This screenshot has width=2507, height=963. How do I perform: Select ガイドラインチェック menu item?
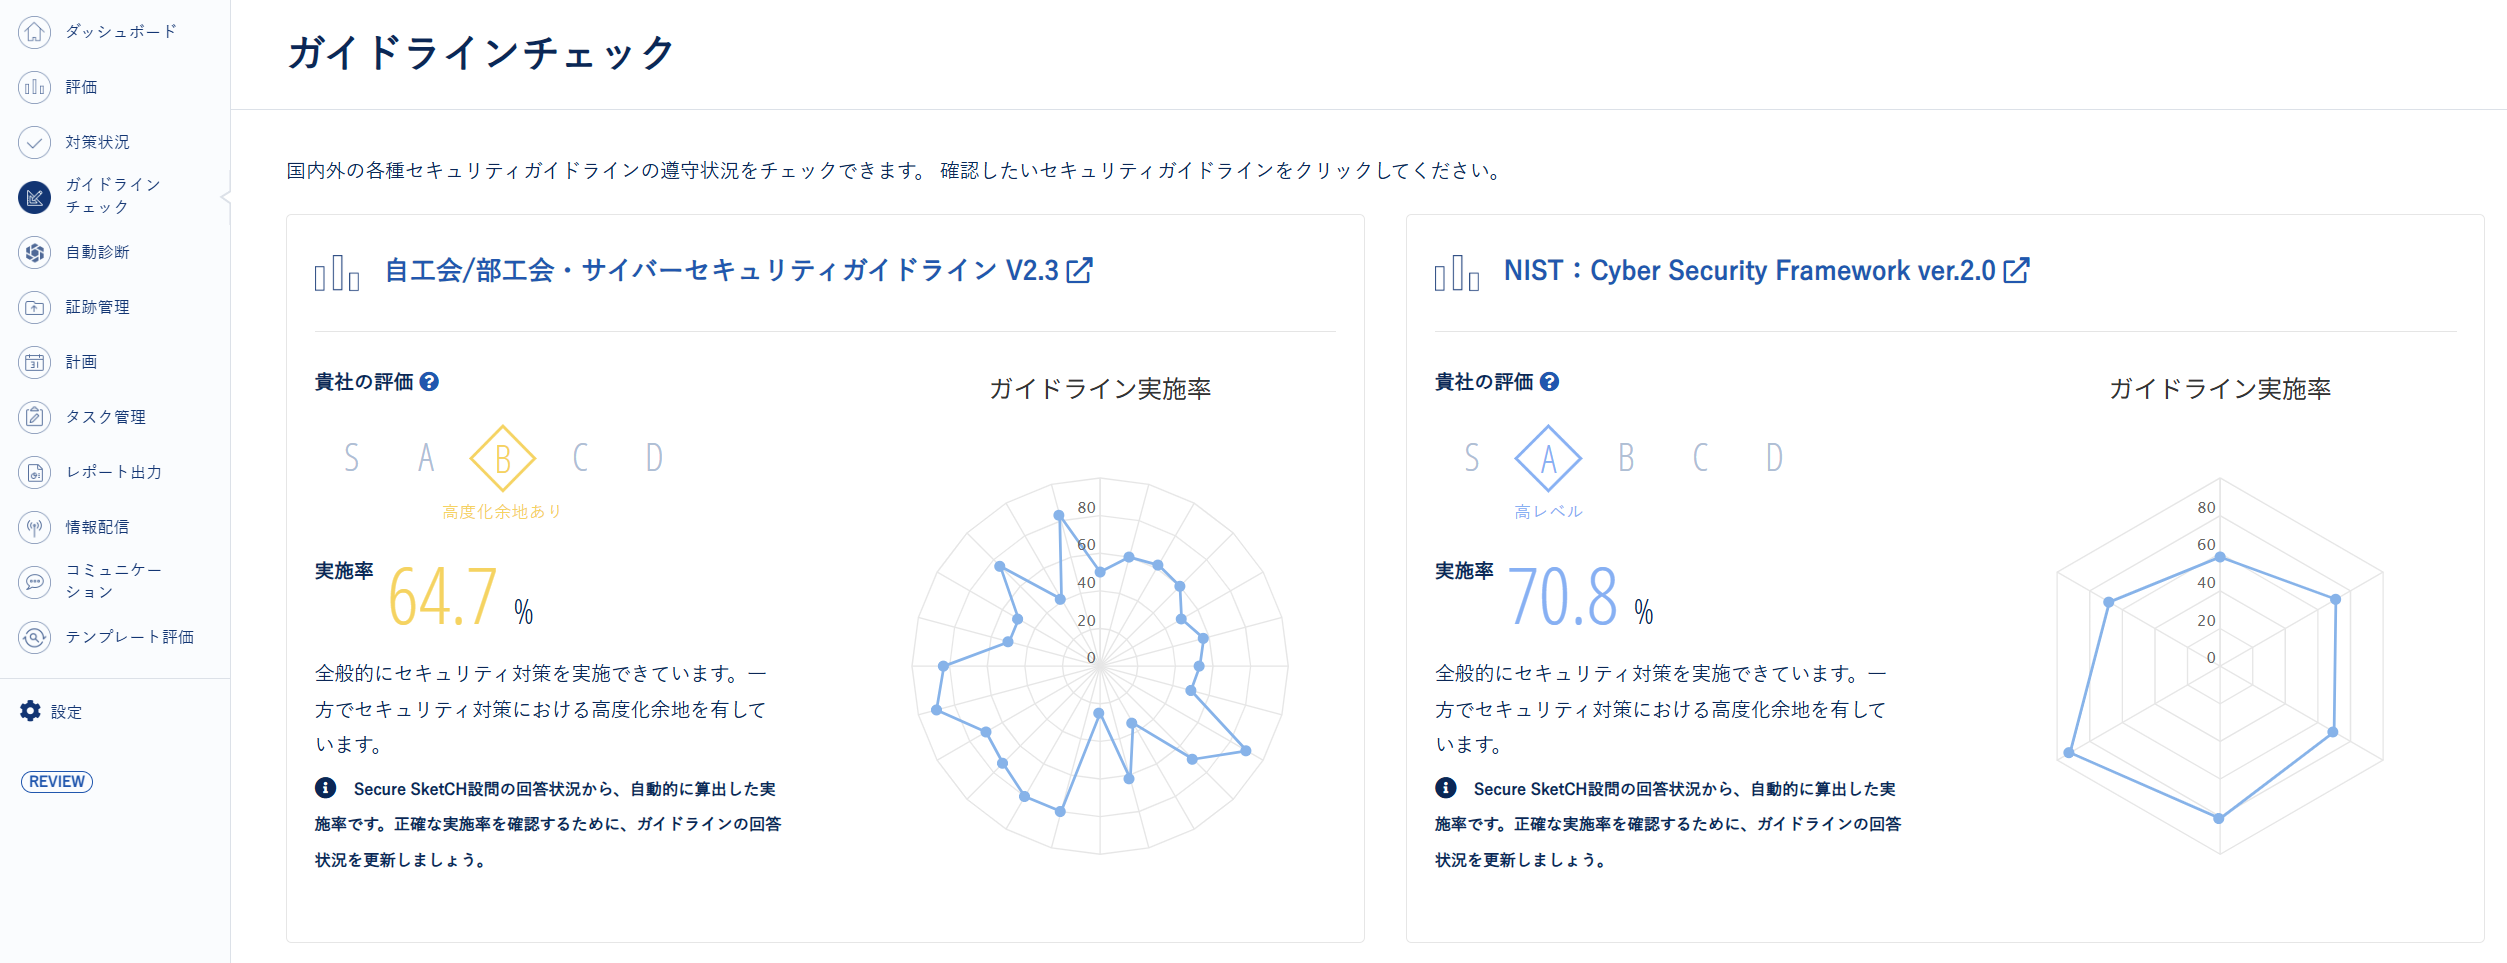point(112,196)
